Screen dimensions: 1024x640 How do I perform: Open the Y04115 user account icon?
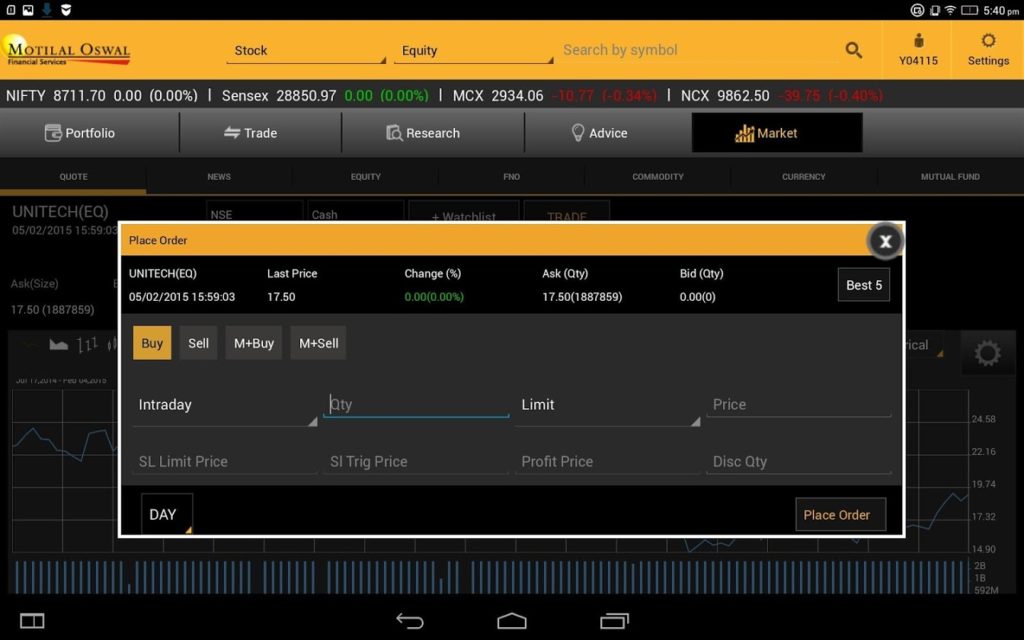tap(918, 50)
